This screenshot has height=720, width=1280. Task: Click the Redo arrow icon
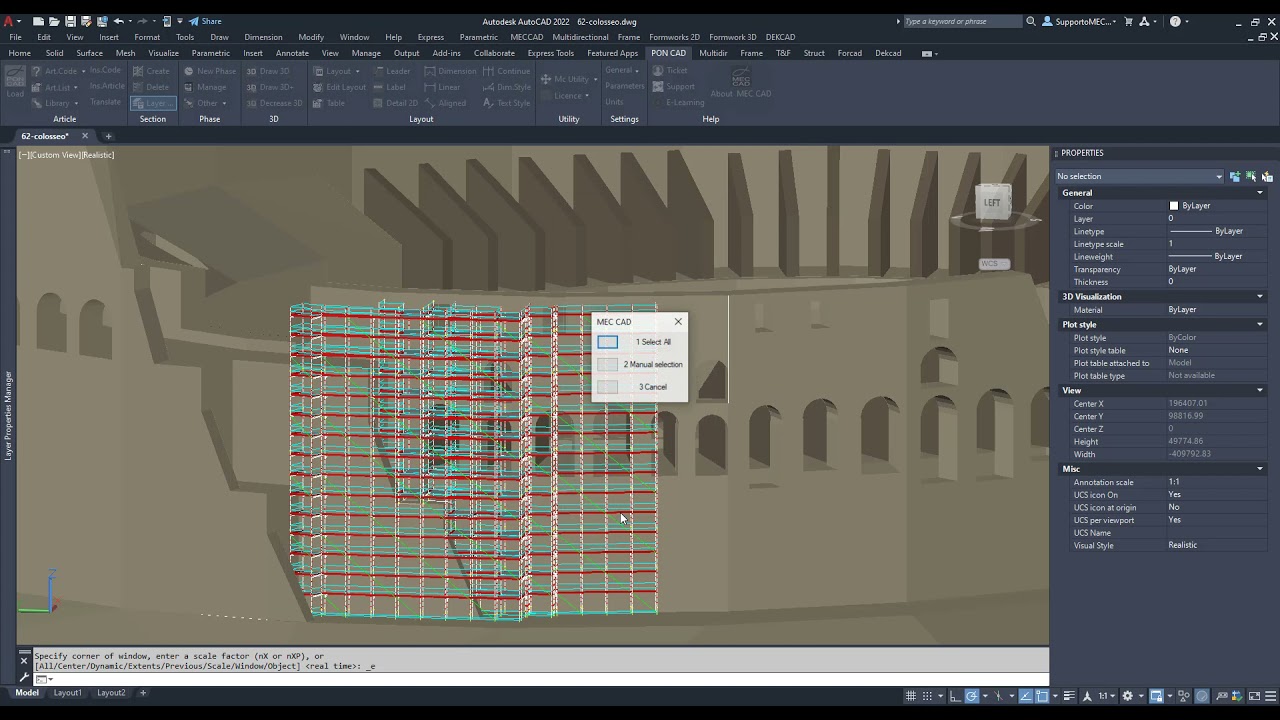143,21
